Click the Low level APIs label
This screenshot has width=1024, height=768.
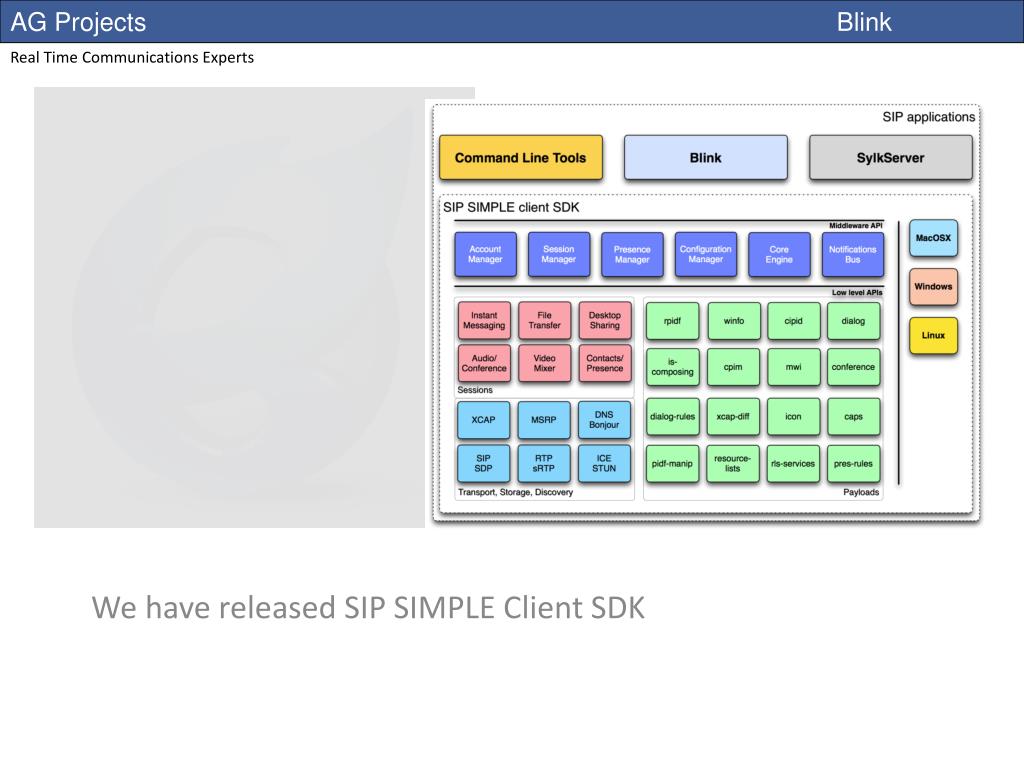coord(857,293)
